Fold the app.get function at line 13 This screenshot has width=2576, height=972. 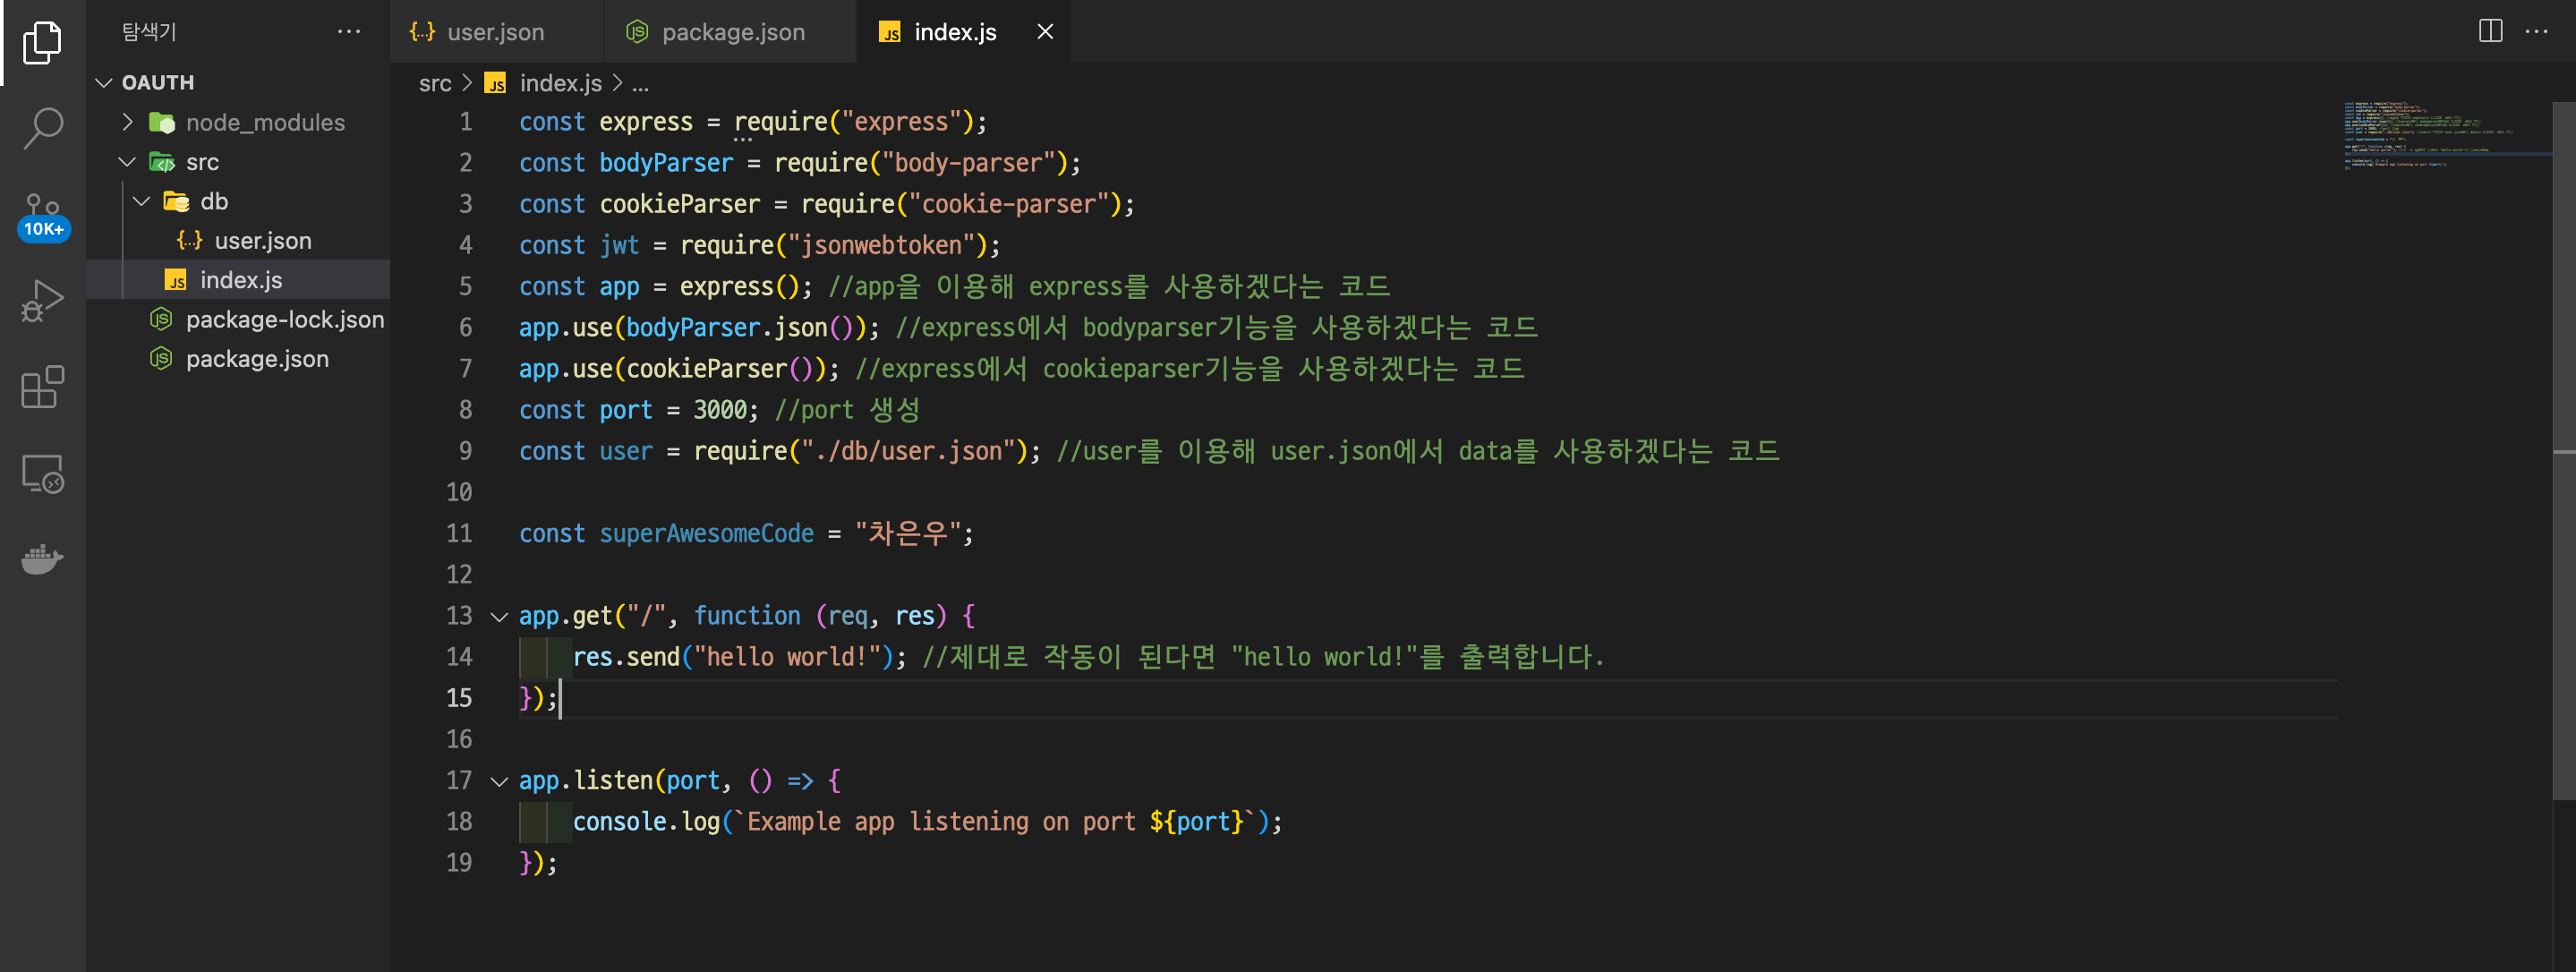point(499,617)
